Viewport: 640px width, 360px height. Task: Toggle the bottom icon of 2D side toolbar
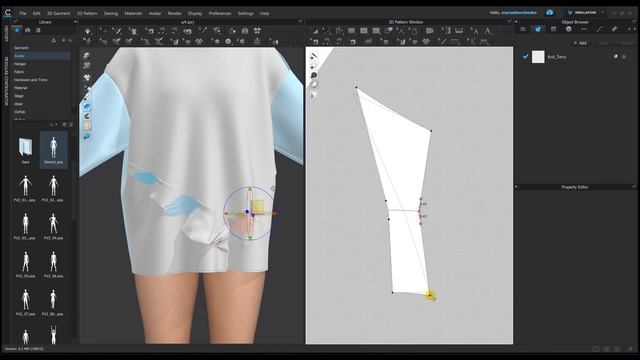click(x=313, y=95)
